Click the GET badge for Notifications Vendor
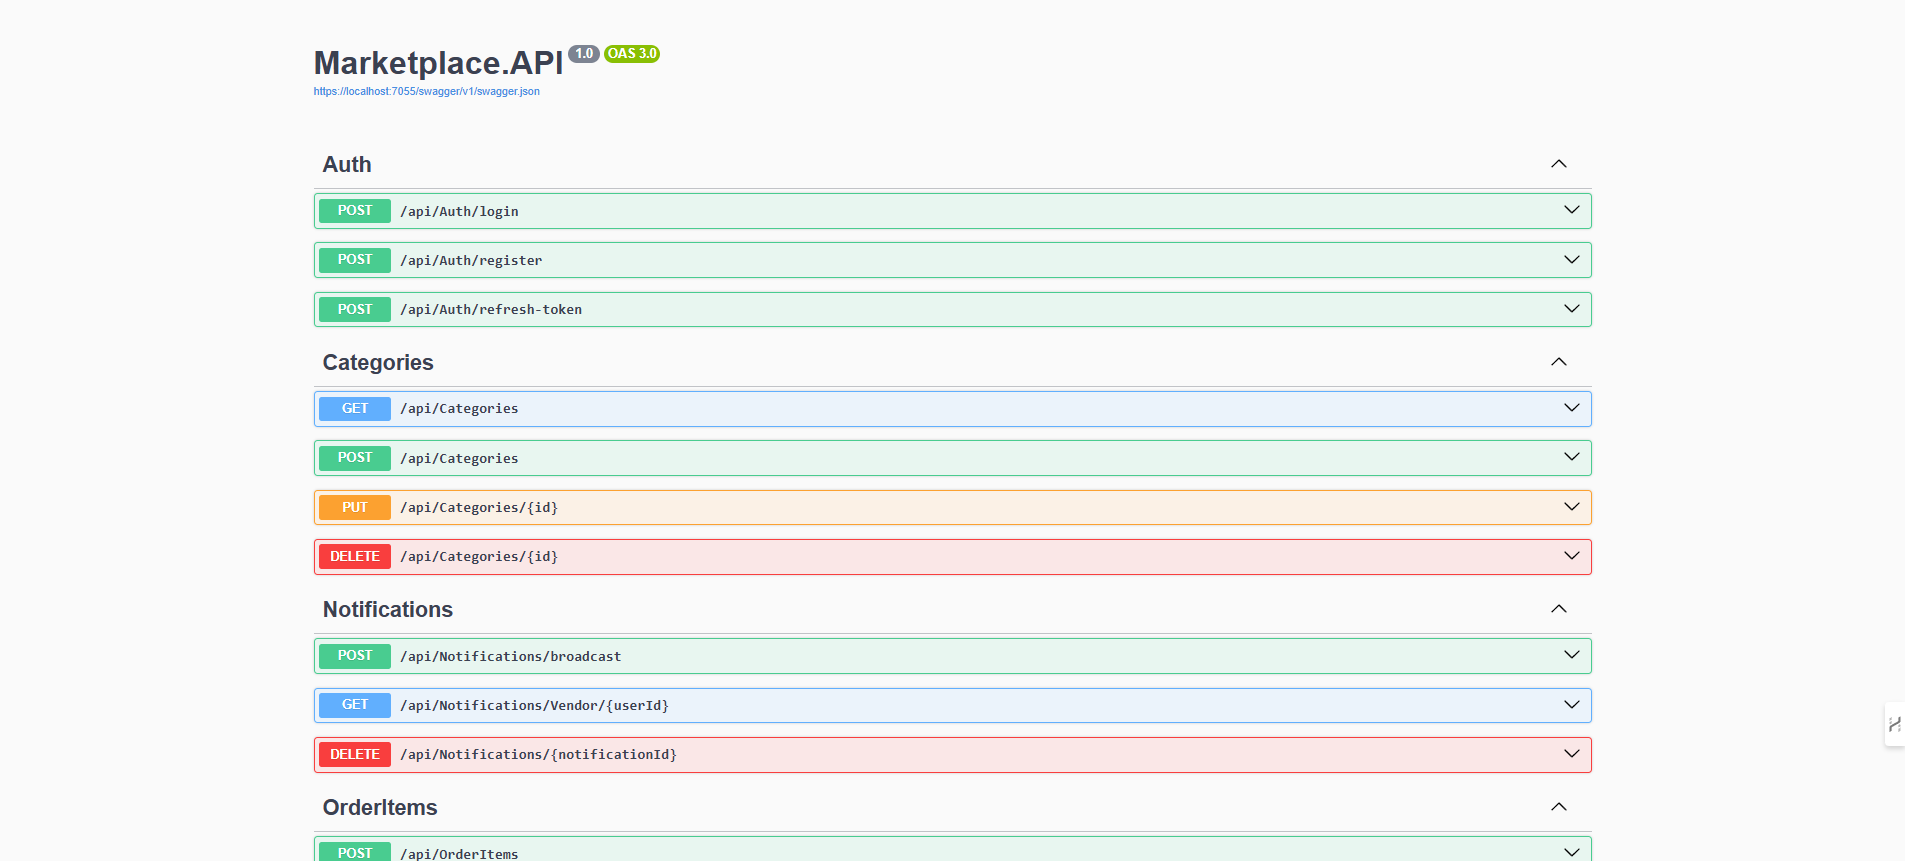Screen dimensions: 1905x861 (355, 705)
